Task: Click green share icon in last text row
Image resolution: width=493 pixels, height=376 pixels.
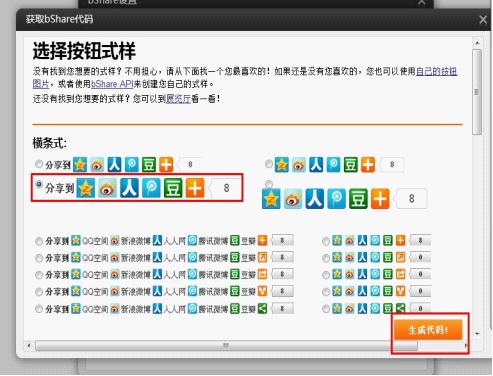Action: click(262, 308)
